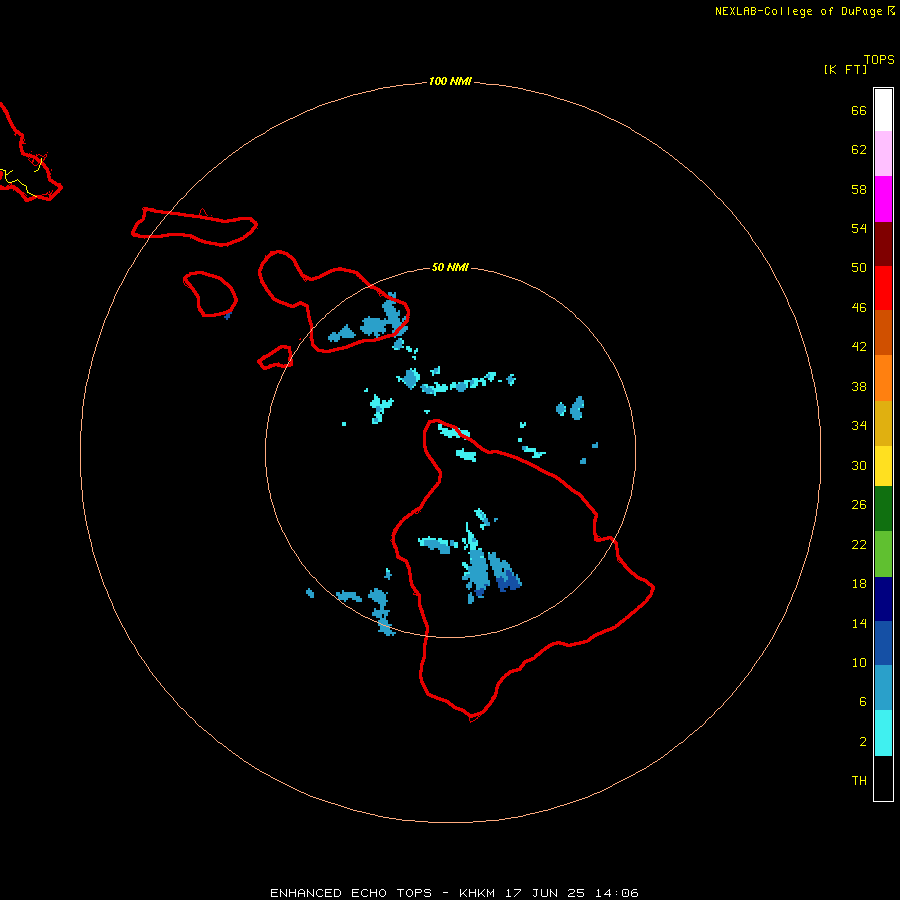Click the bright red 50 kft swatch
The image size is (900, 900).
click(x=883, y=288)
